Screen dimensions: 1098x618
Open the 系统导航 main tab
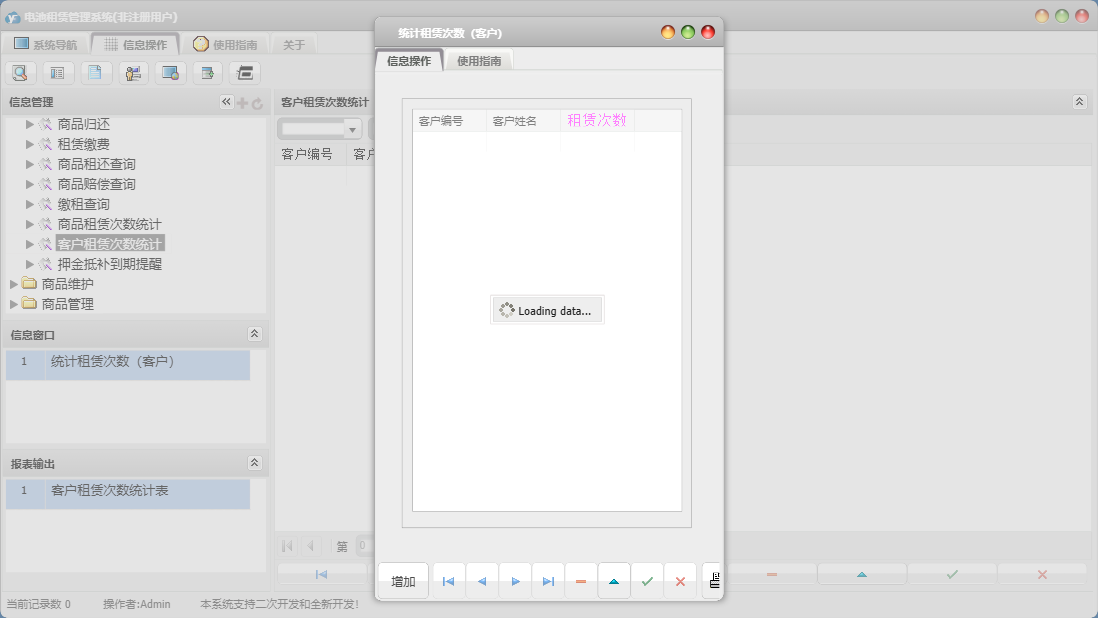[45, 44]
